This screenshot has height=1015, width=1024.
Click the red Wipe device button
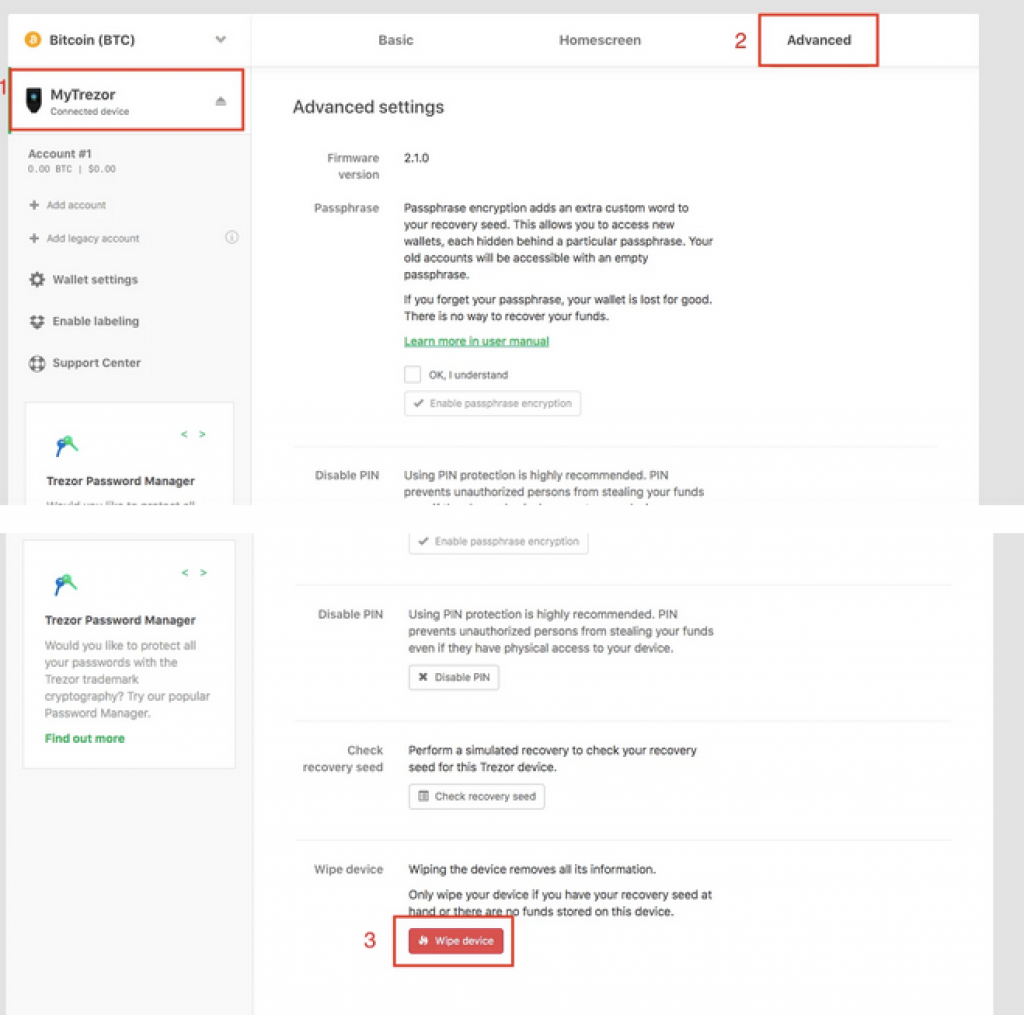tap(456, 941)
